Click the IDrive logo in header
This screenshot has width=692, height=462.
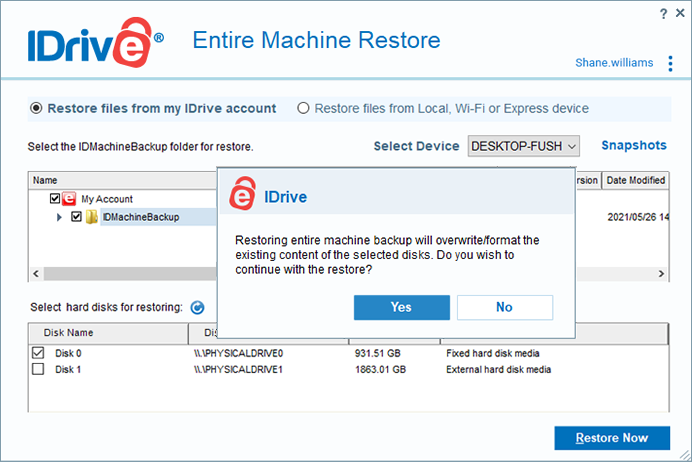96,43
